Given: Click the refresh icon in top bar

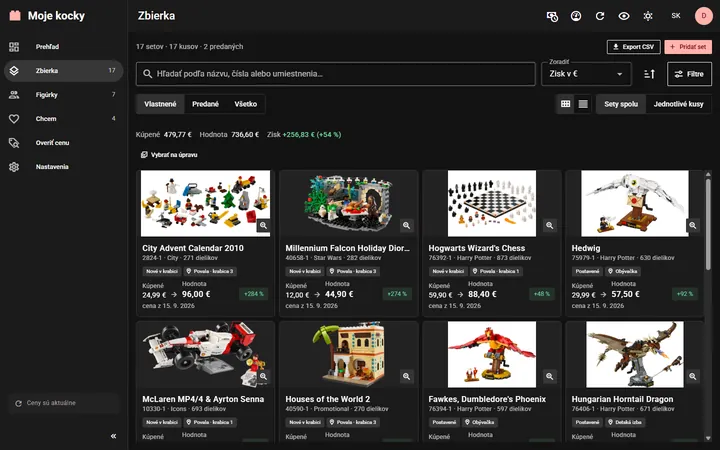Looking at the screenshot, I should point(600,16).
